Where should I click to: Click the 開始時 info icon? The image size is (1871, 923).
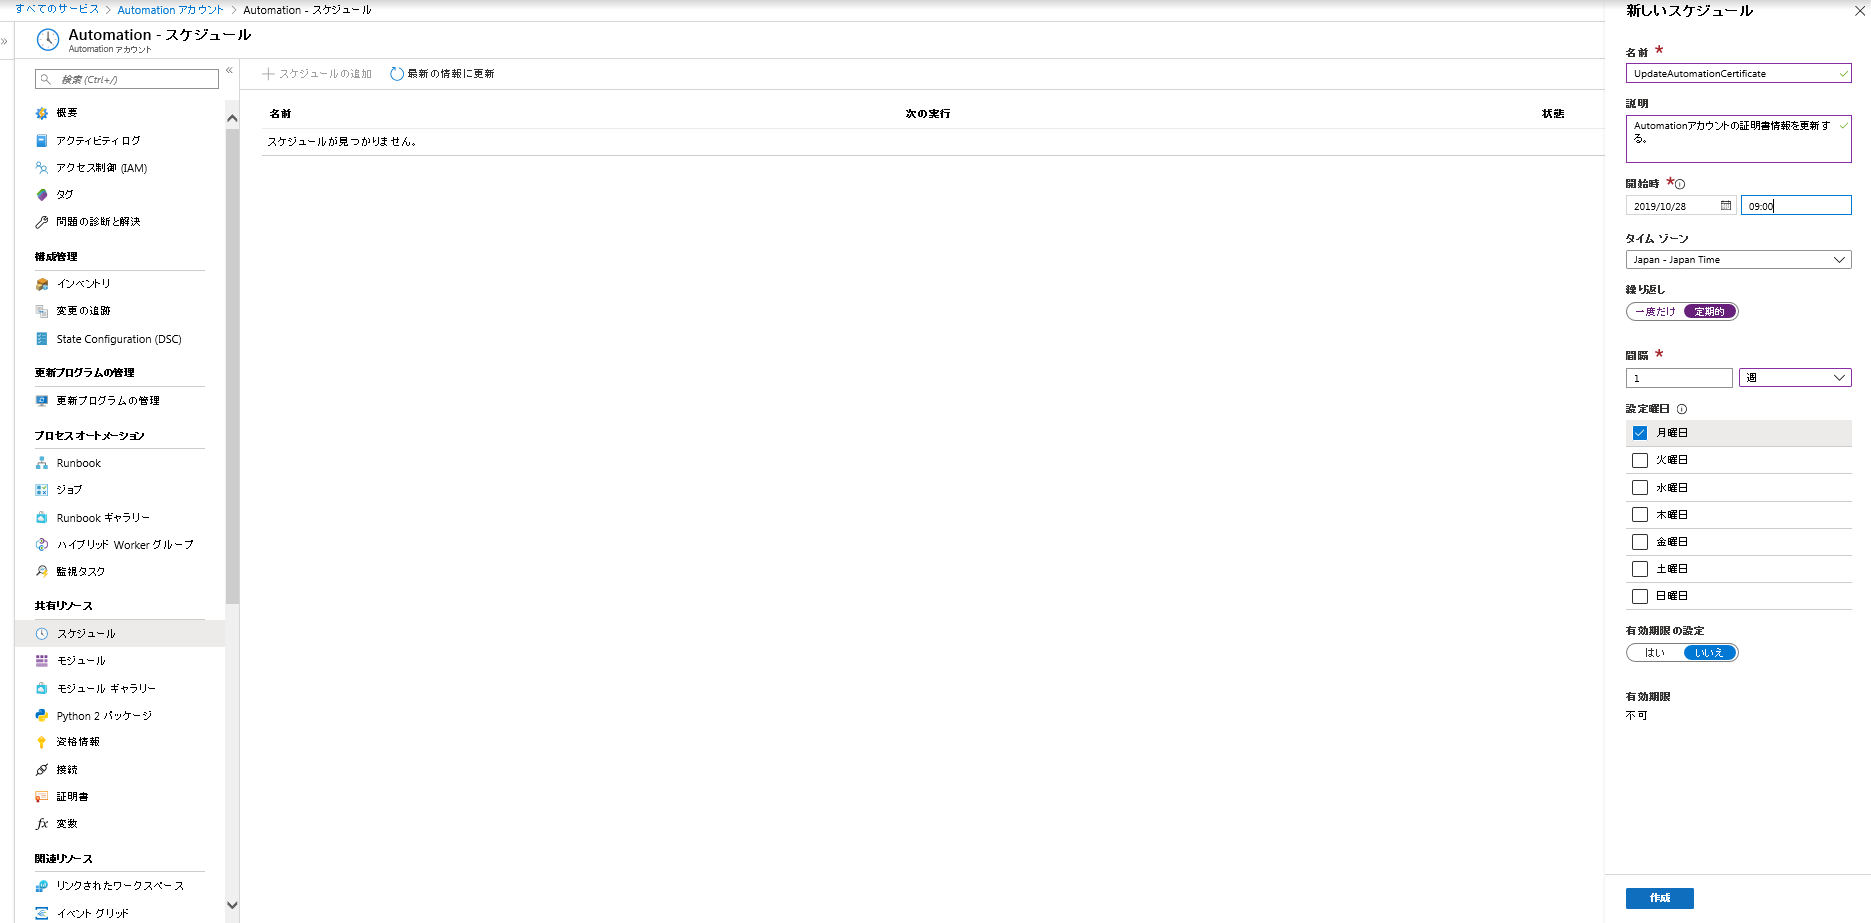tap(1680, 184)
